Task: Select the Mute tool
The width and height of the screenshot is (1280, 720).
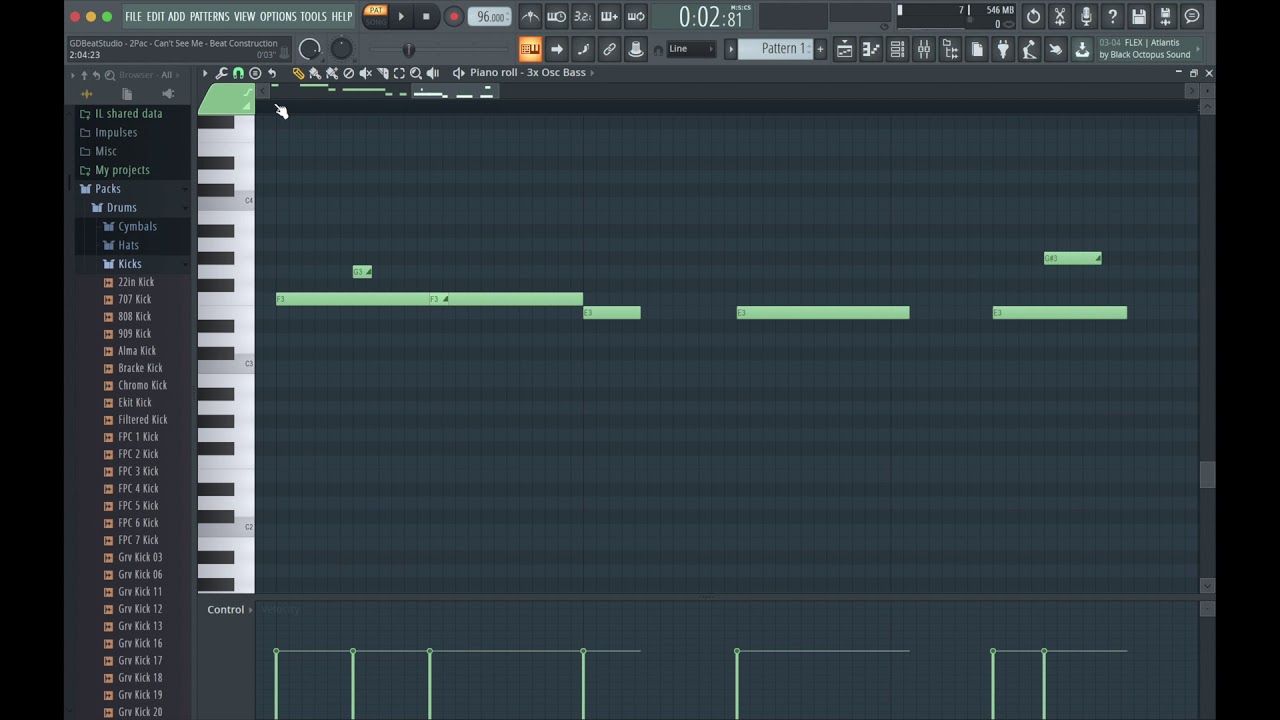Action: 365,73
